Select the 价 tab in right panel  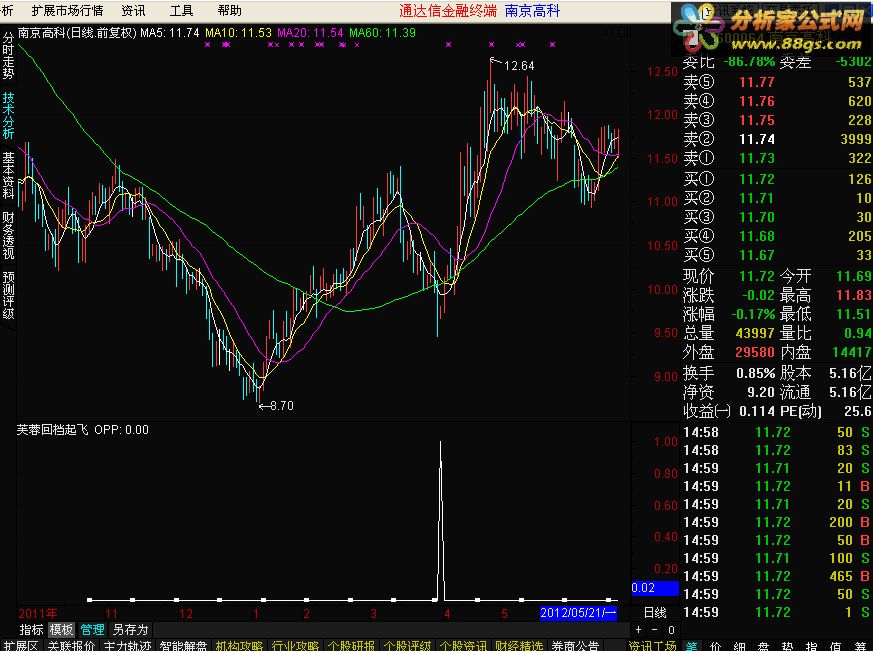coord(715,646)
